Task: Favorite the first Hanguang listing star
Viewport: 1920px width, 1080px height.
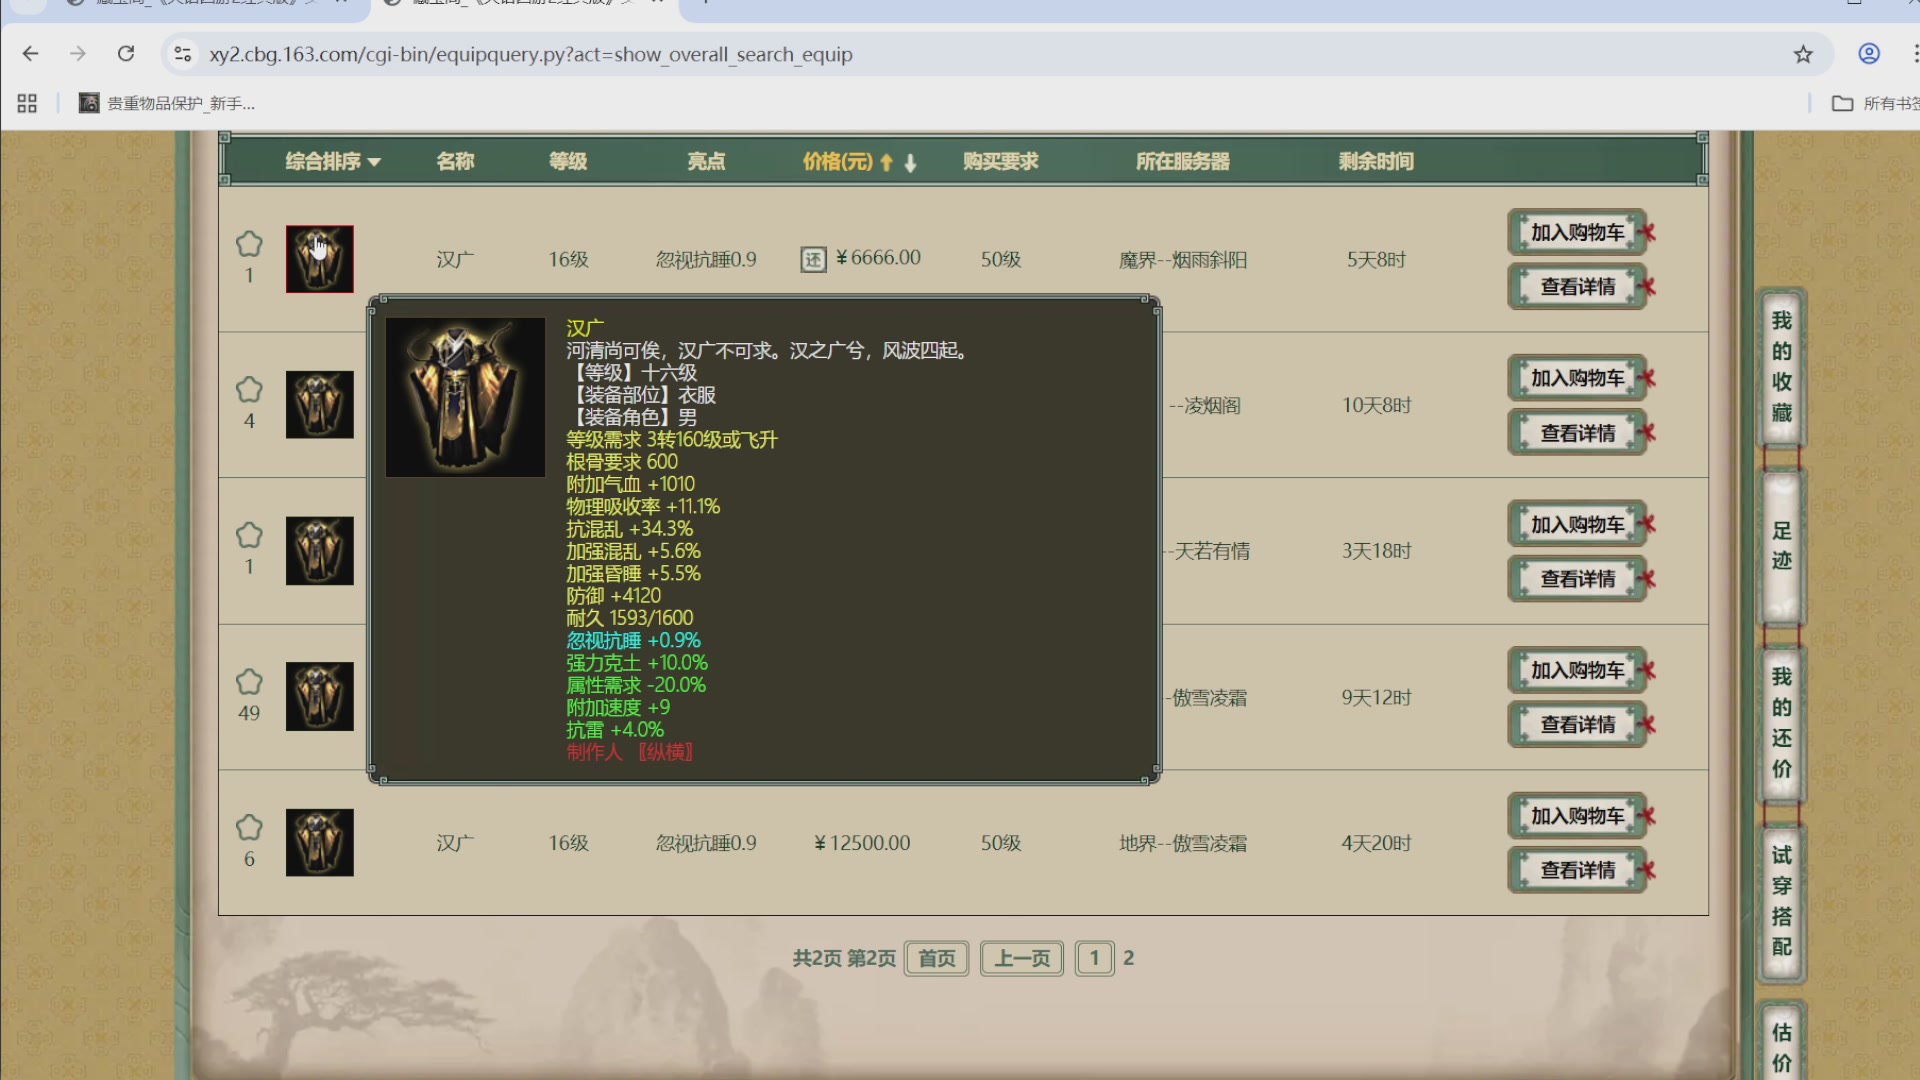Action: pos(249,244)
